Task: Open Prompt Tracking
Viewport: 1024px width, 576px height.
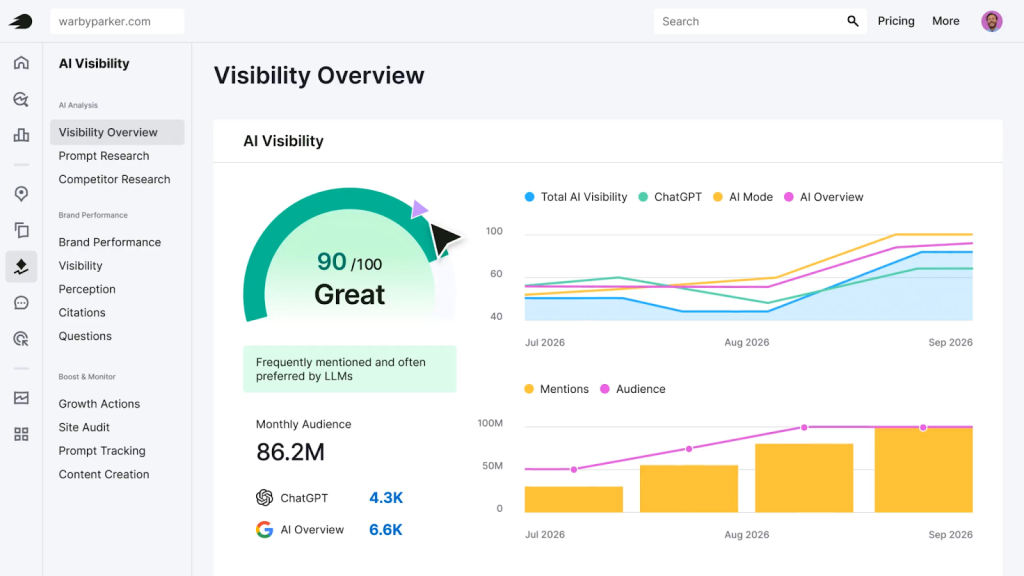Action: pos(102,451)
